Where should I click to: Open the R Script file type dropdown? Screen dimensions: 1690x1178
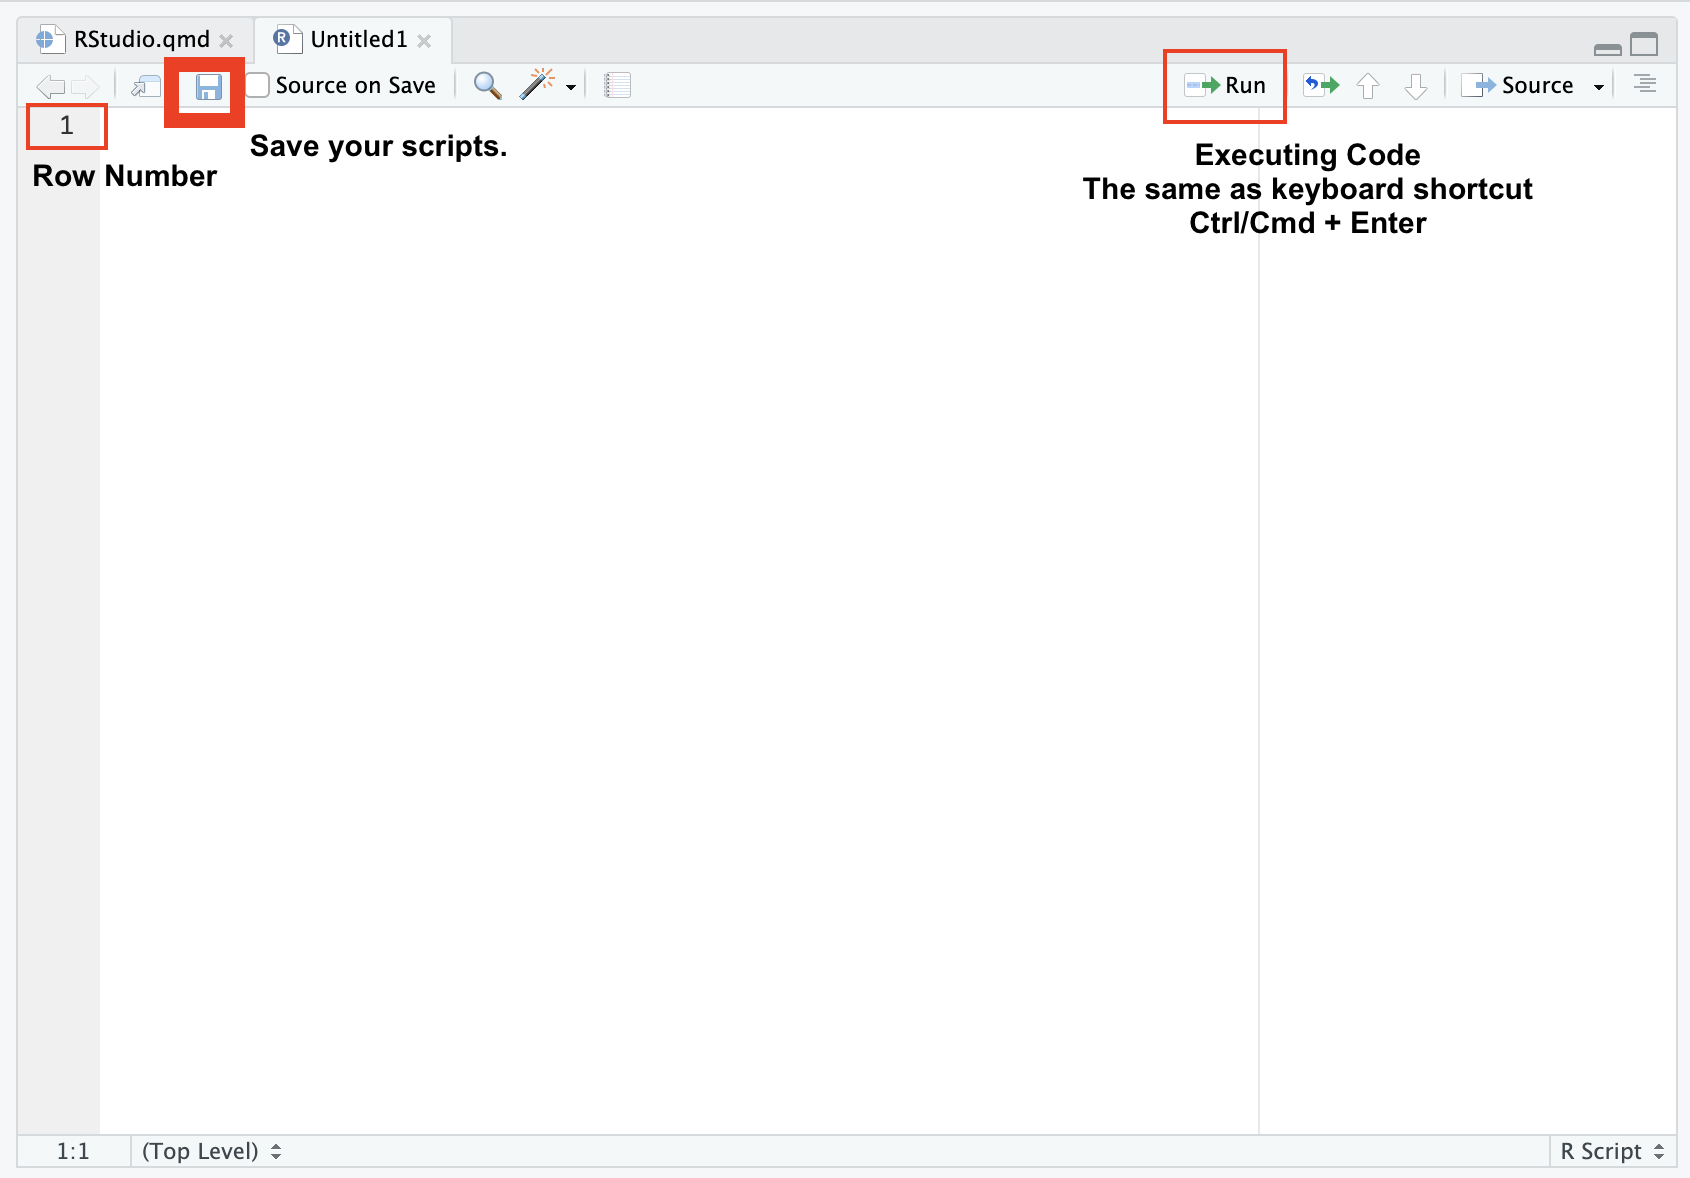pyautogui.click(x=1611, y=1151)
